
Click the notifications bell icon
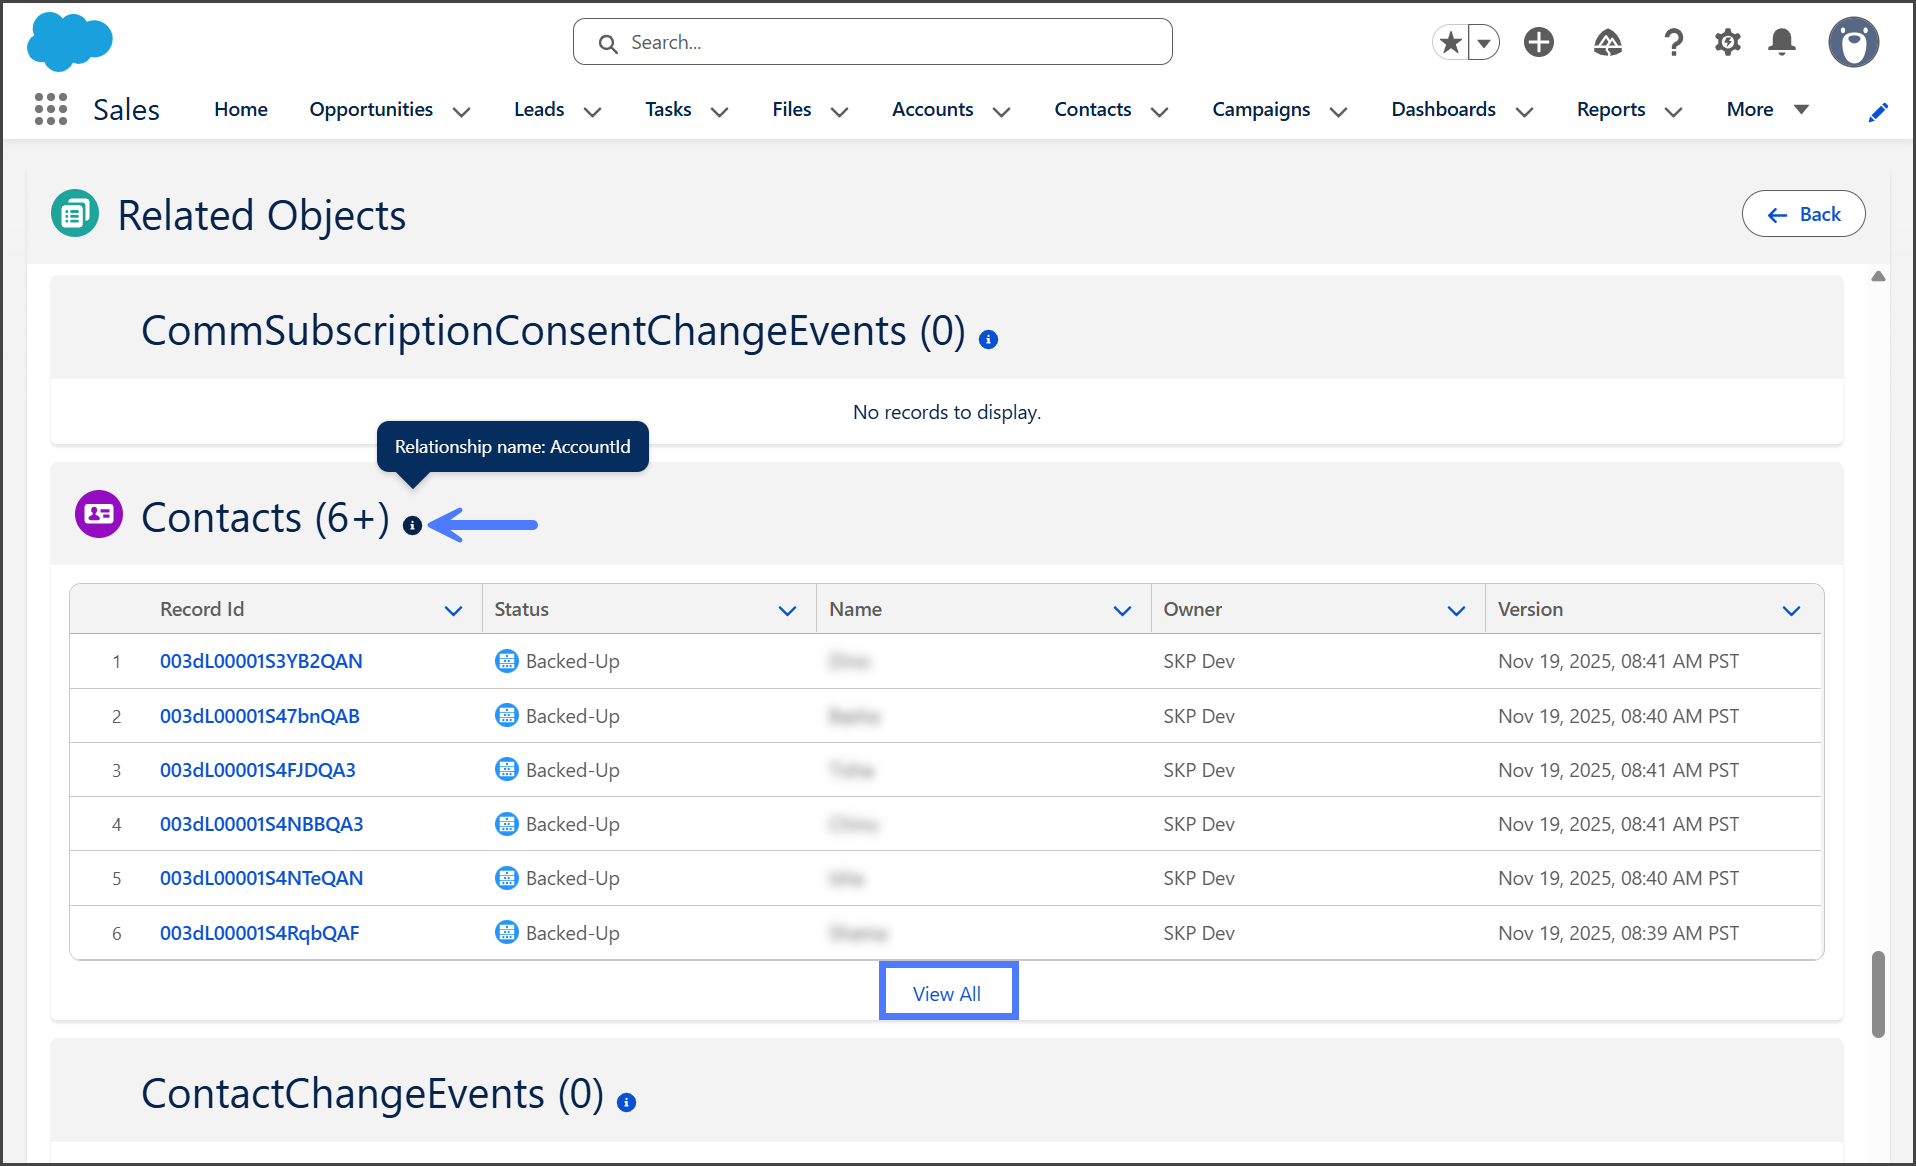click(1781, 42)
